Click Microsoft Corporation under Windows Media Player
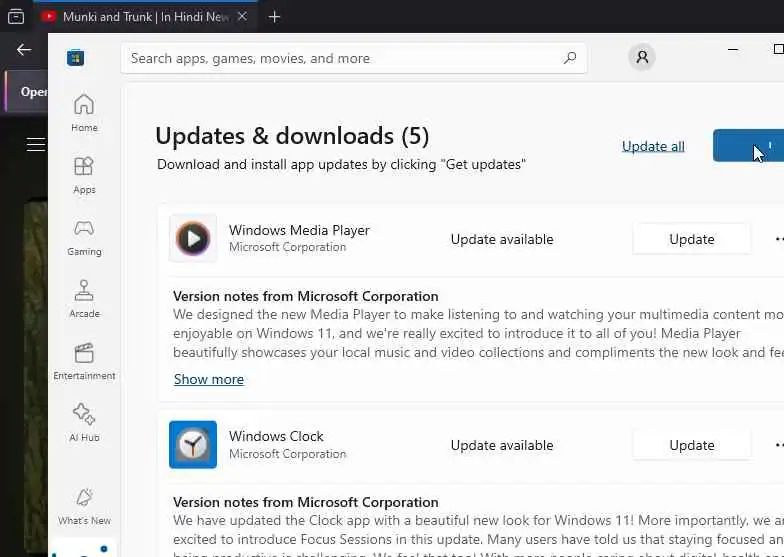 click(288, 247)
